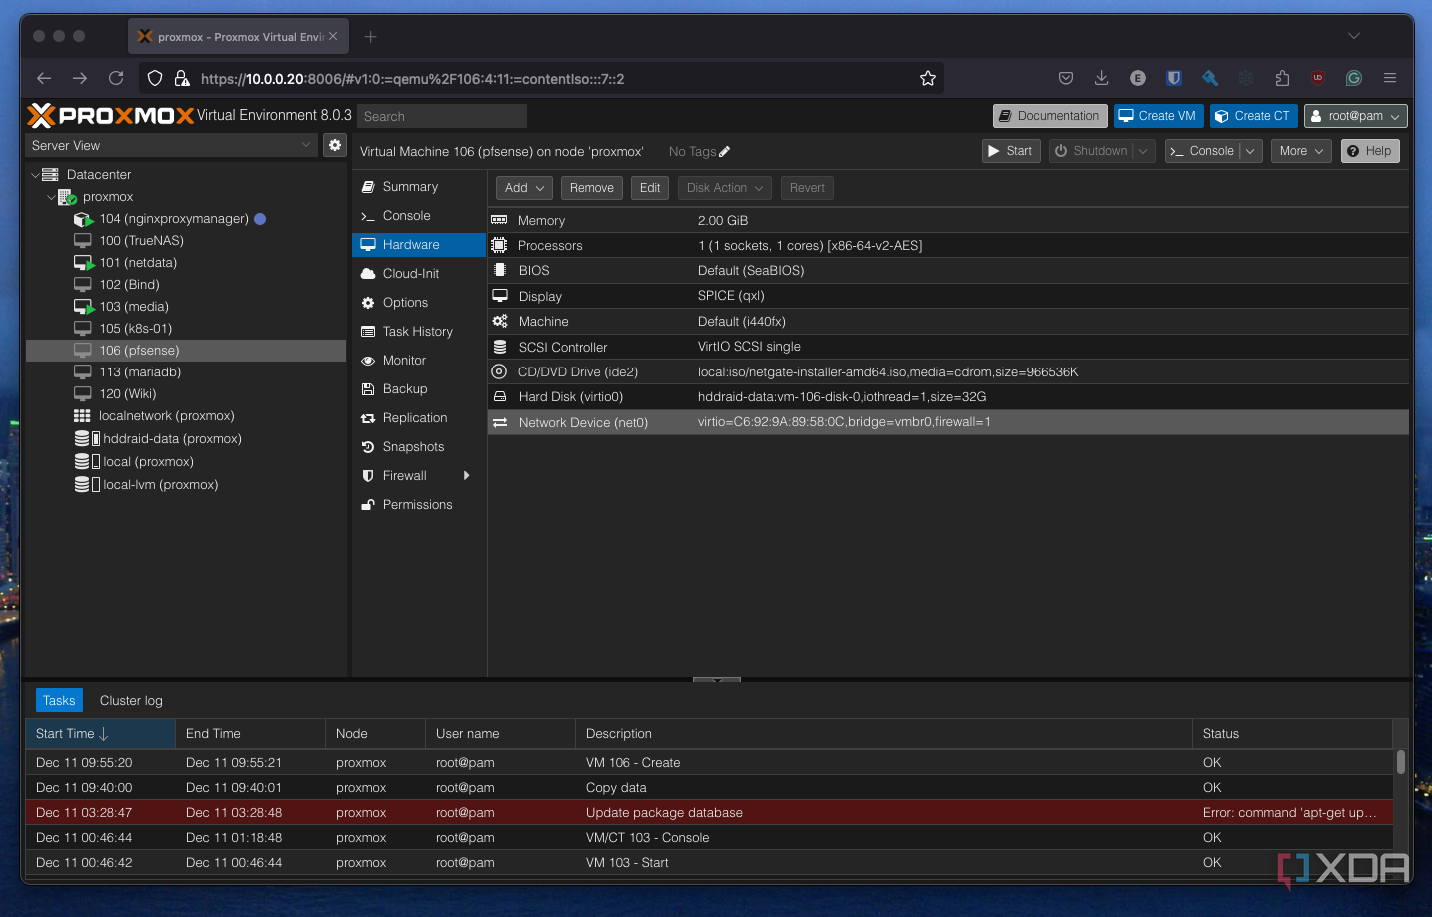Screen dimensions: 1432x917
Task: Click the SCSI Controller database icon
Action: coord(499,347)
